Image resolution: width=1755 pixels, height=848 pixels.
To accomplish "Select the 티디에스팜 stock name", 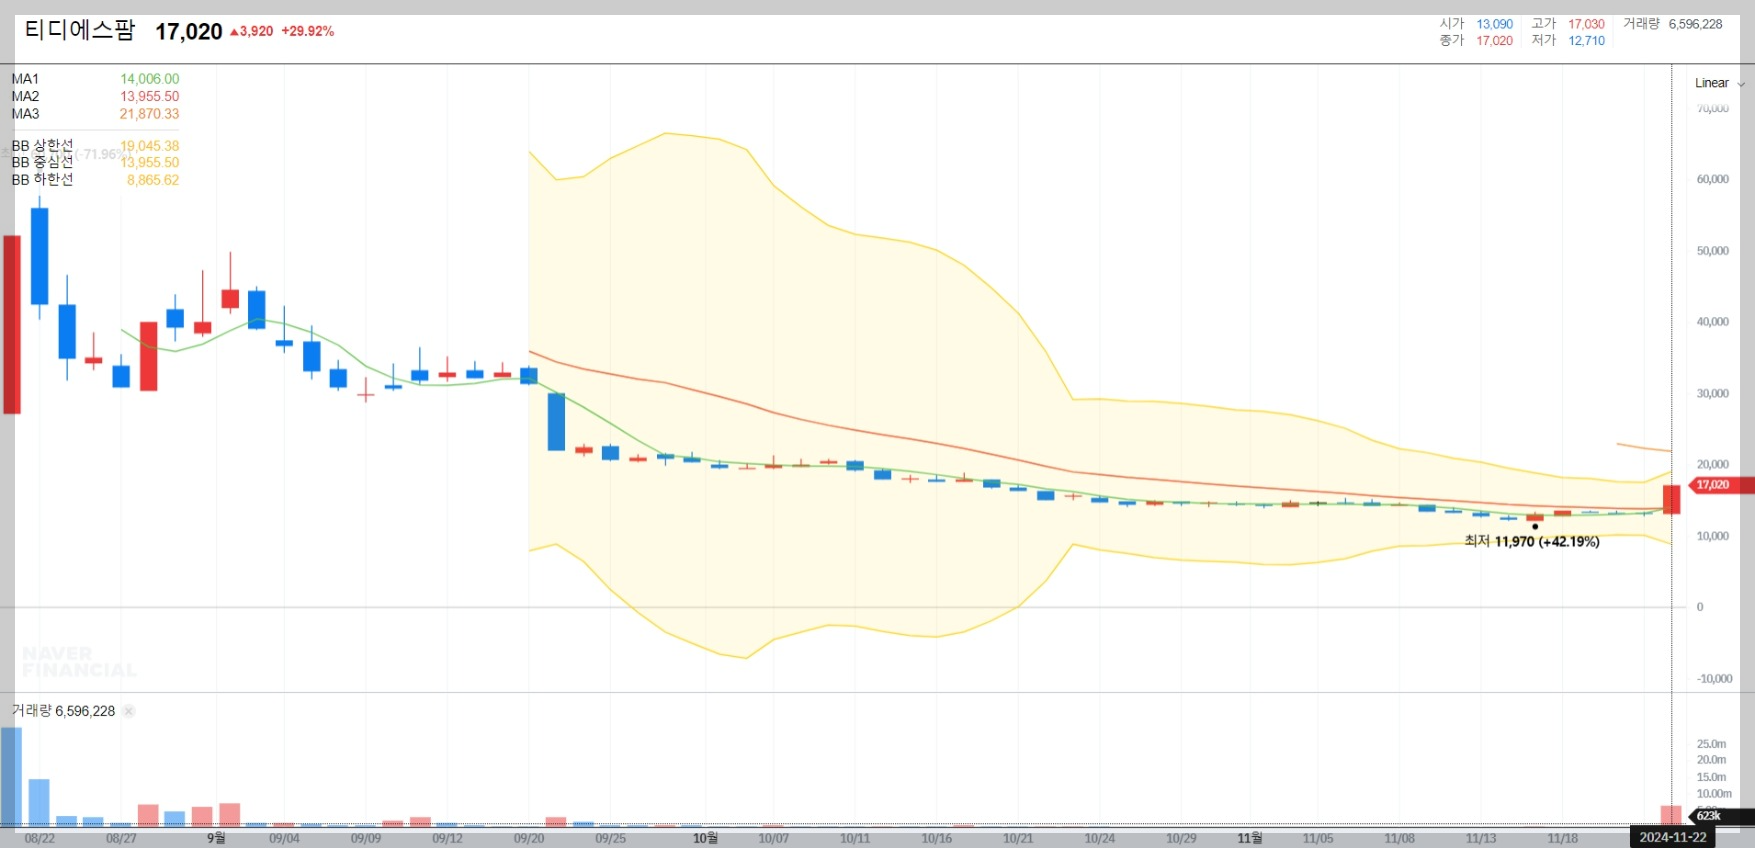I will click(80, 30).
